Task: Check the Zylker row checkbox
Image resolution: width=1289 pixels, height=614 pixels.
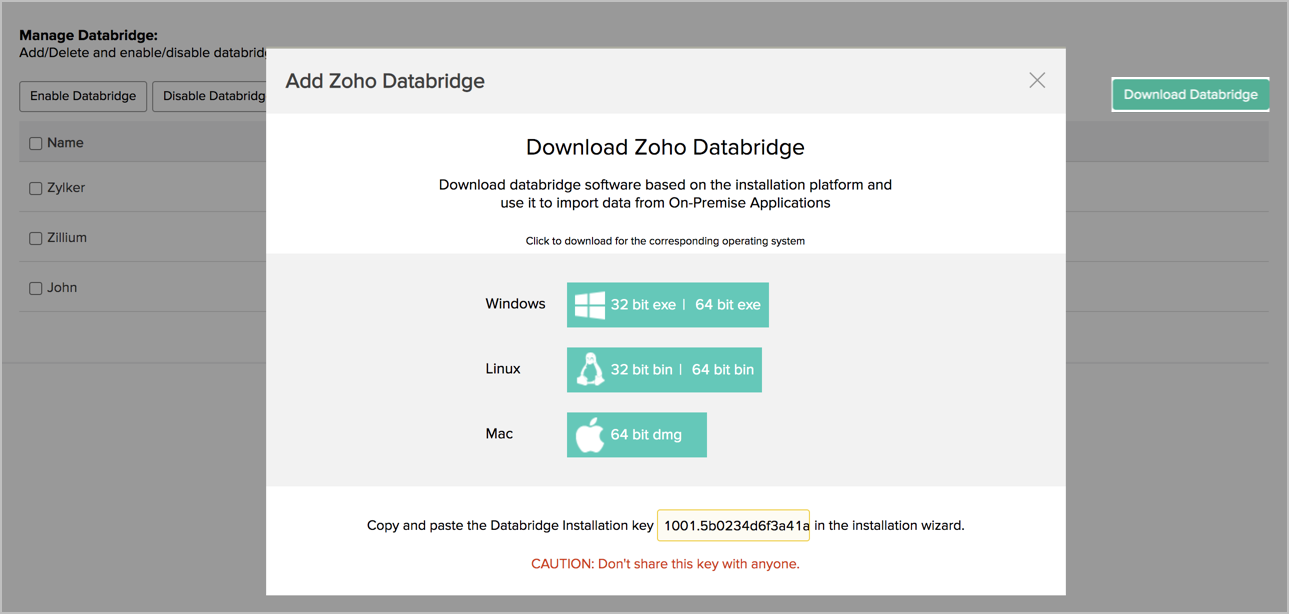Action: [36, 188]
